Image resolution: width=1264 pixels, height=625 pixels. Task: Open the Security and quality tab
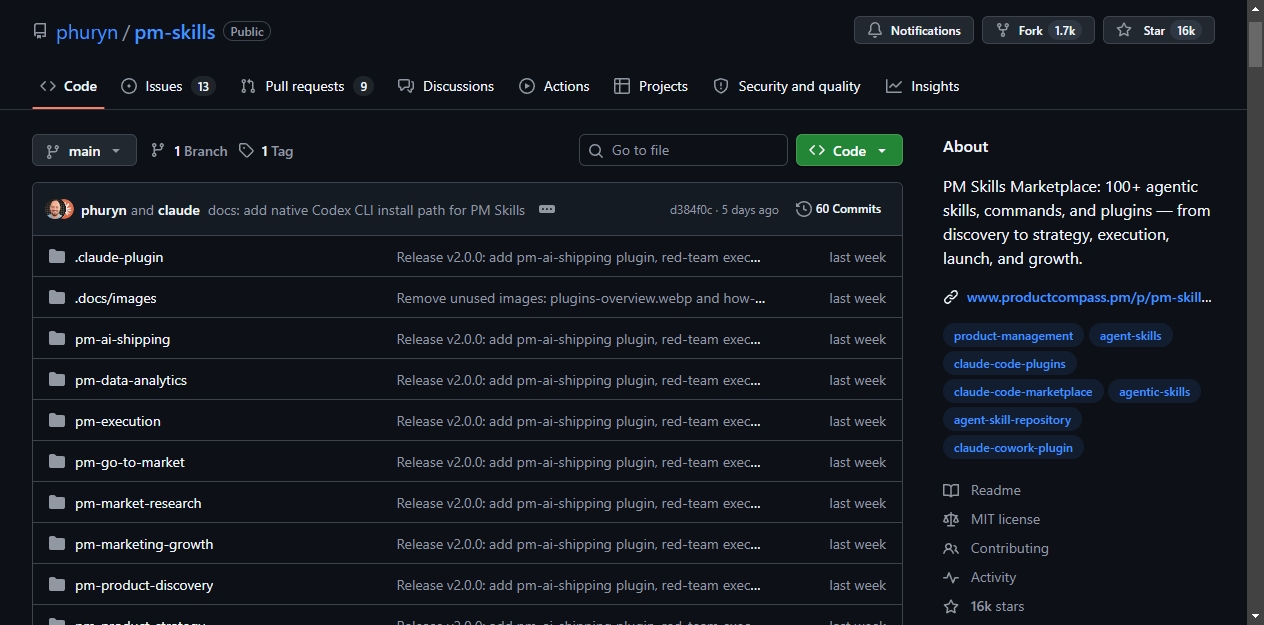[787, 86]
